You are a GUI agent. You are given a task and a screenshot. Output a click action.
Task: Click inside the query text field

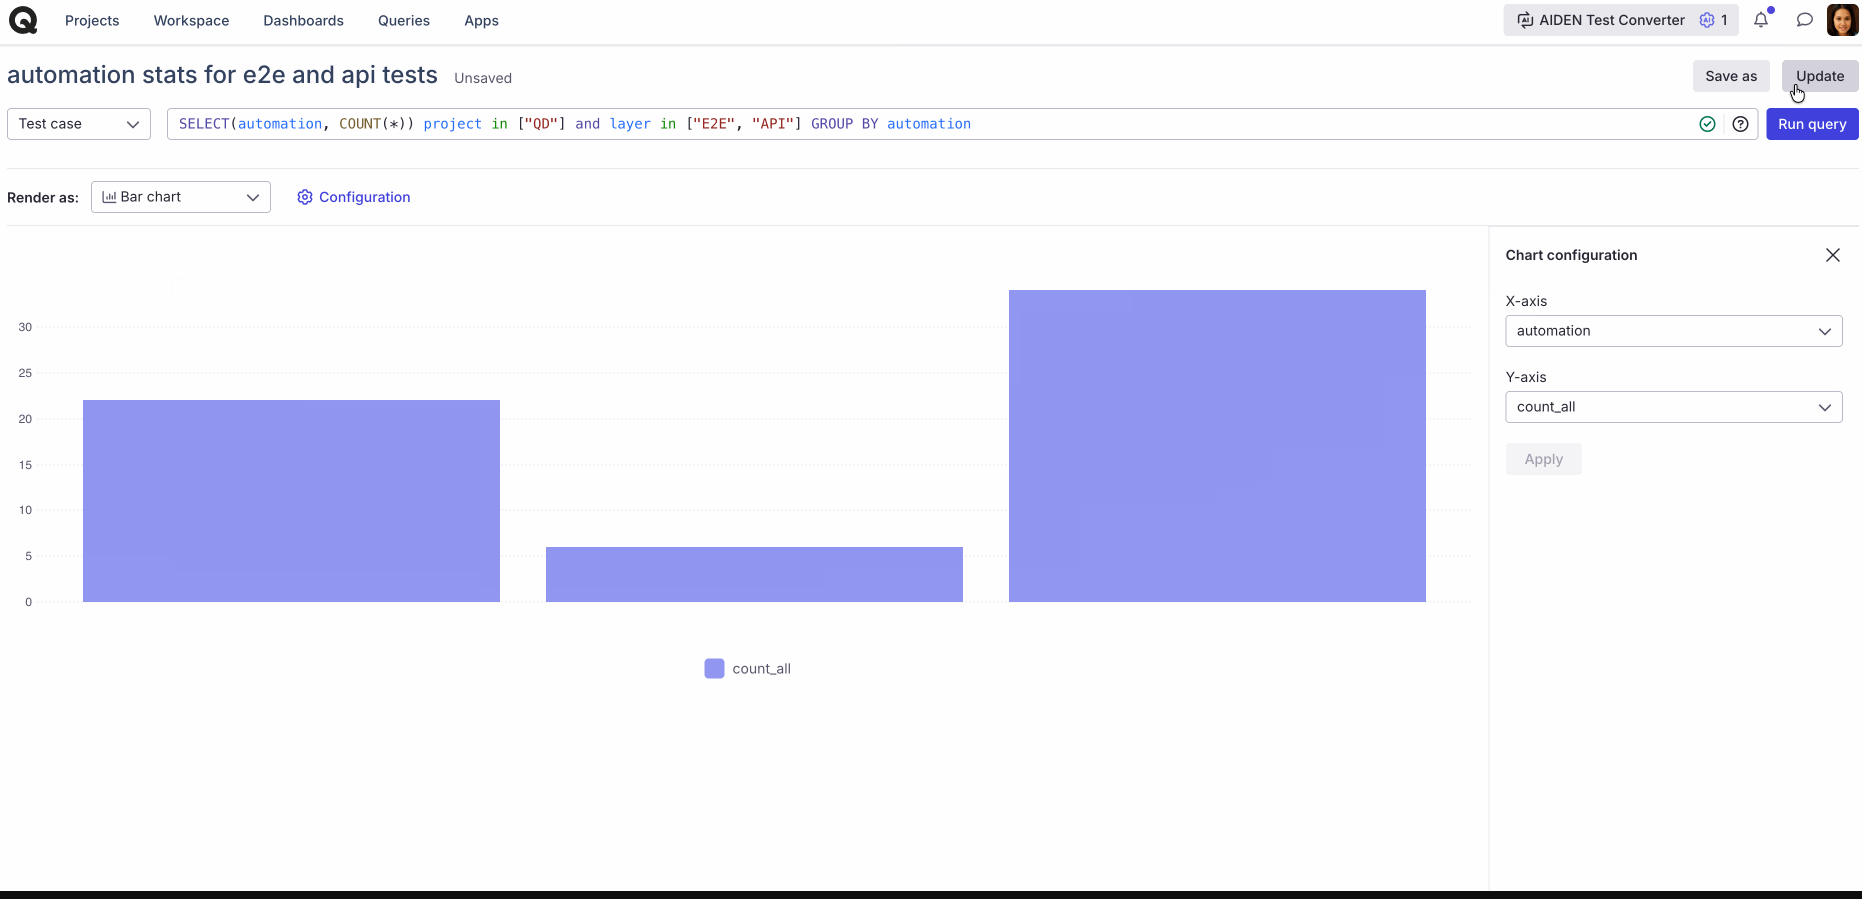(x=1300, y=124)
